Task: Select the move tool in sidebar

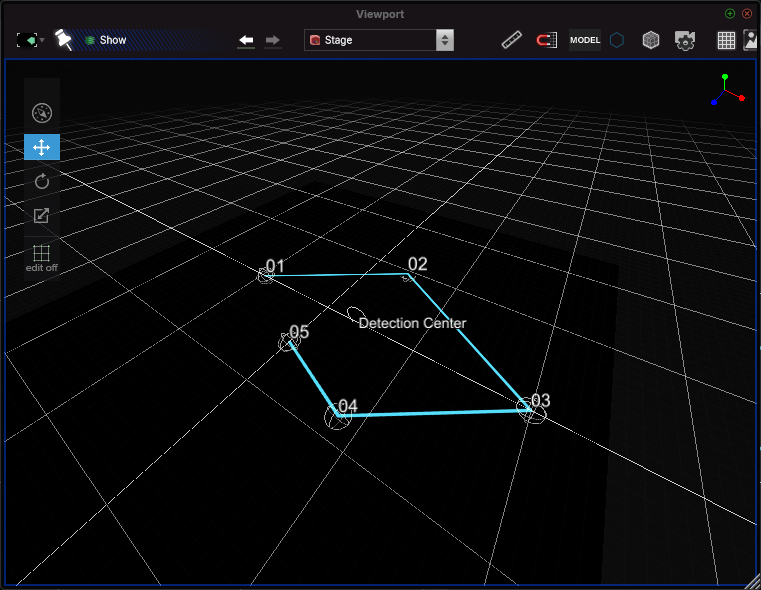Action: (x=42, y=147)
